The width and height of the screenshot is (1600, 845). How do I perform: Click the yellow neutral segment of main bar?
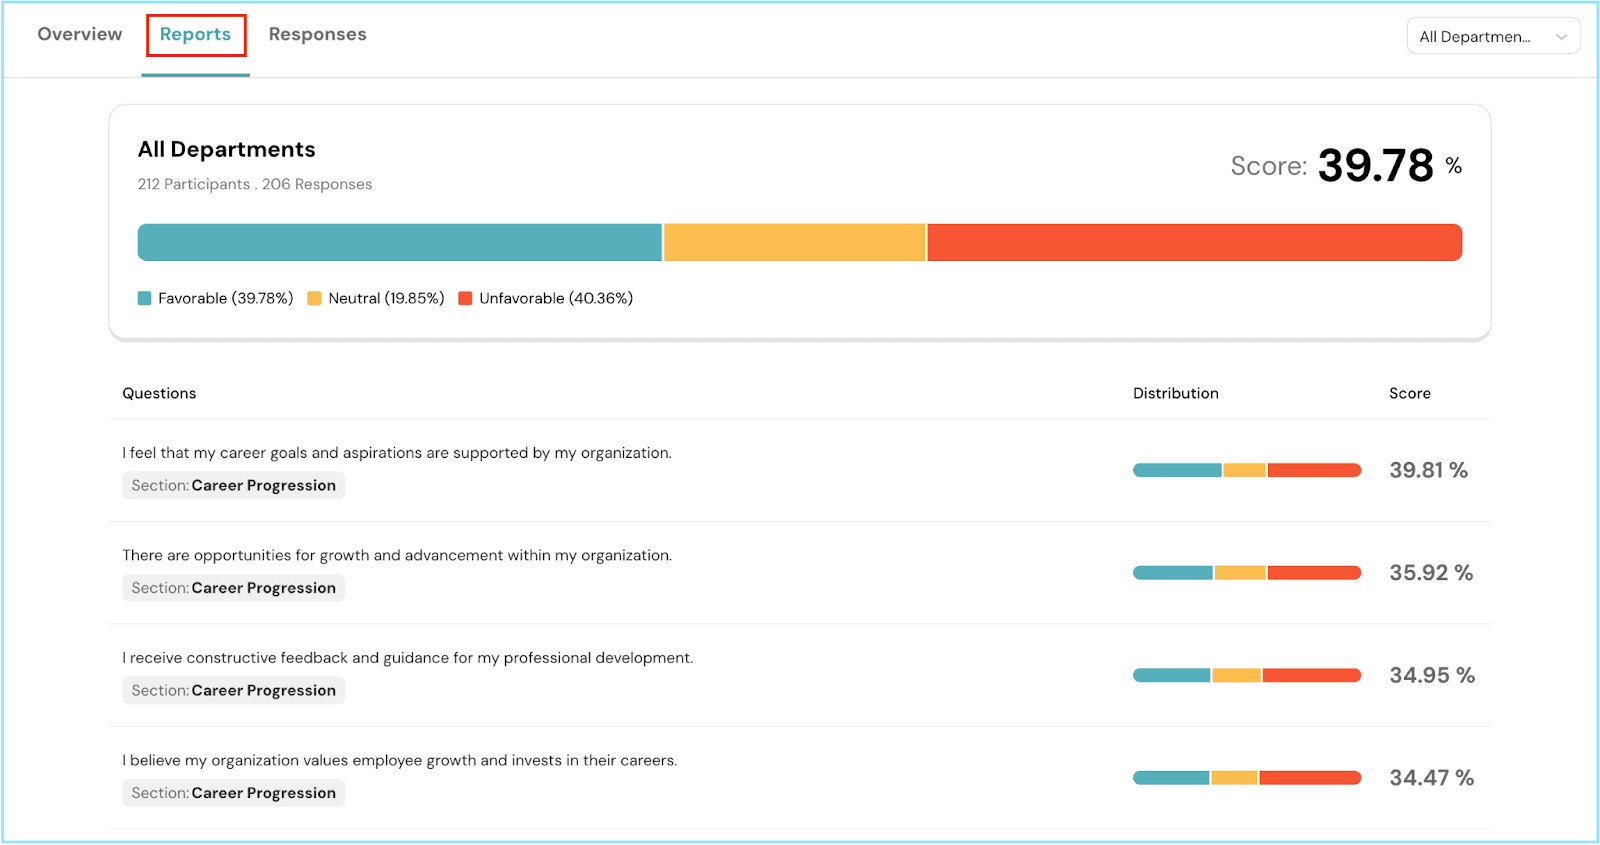click(x=794, y=243)
